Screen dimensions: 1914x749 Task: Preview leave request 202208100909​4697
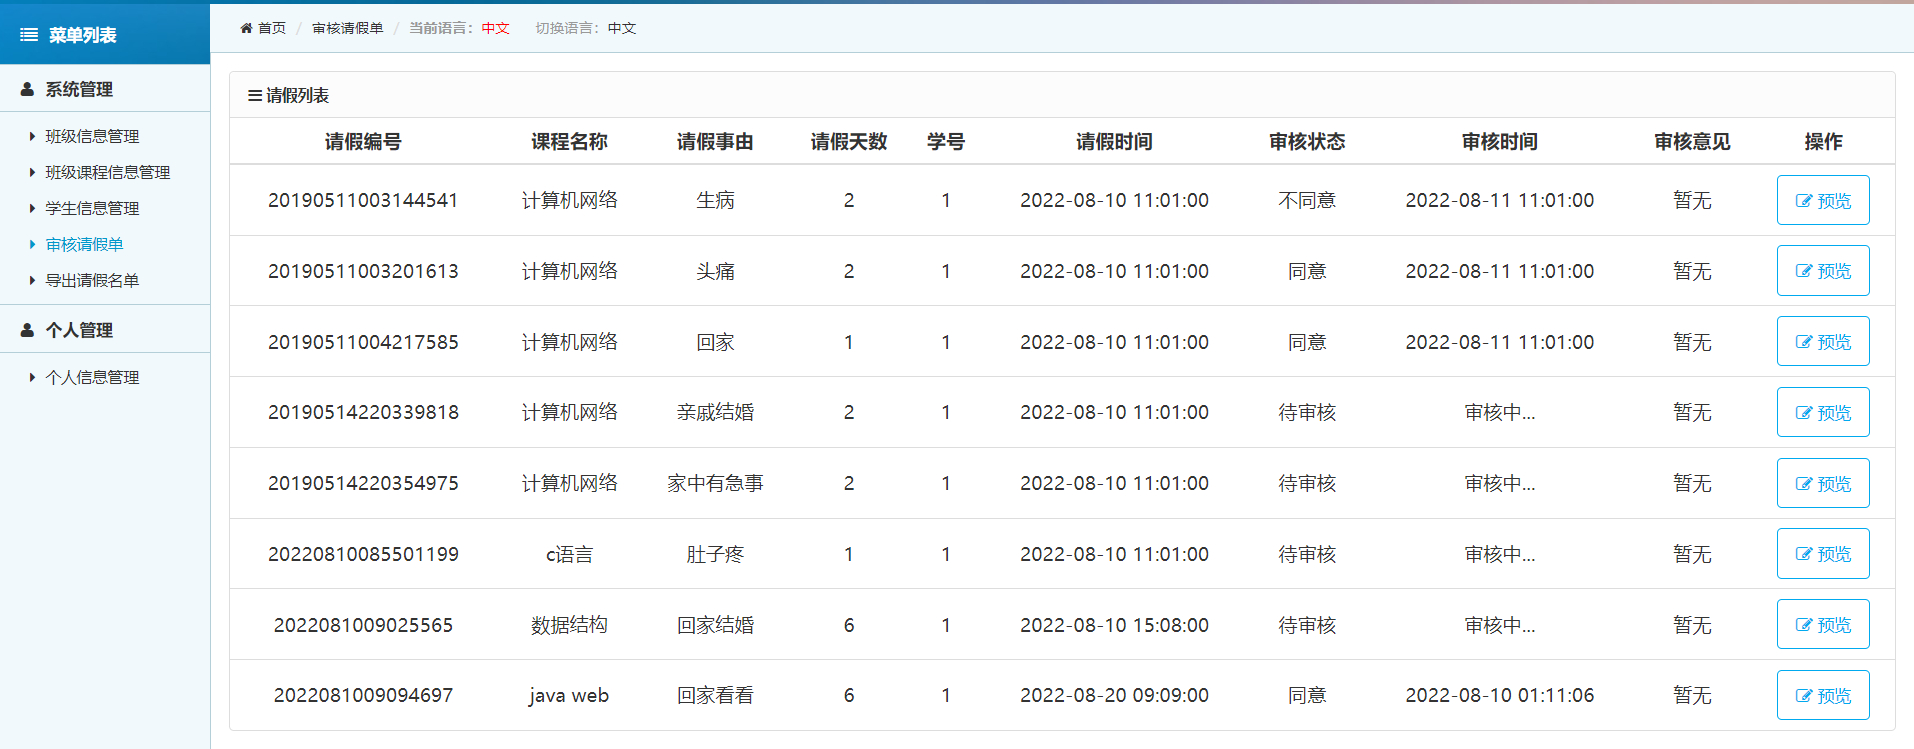coord(1823,695)
